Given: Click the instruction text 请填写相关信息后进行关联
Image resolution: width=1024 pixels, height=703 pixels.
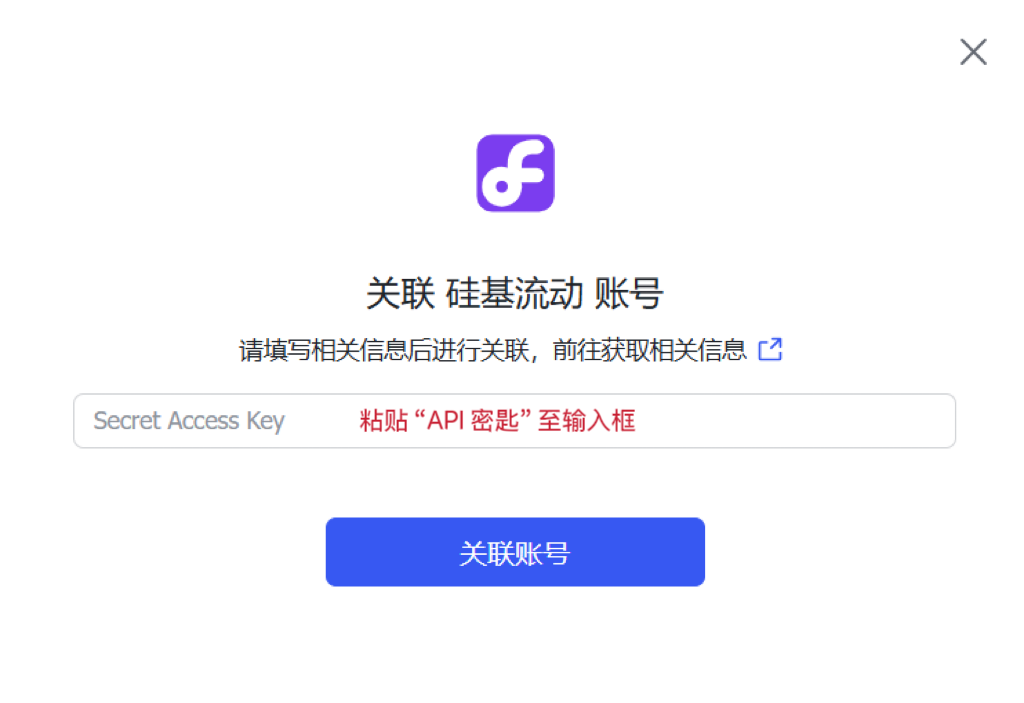Looking at the screenshot, I should click(384, 350).
